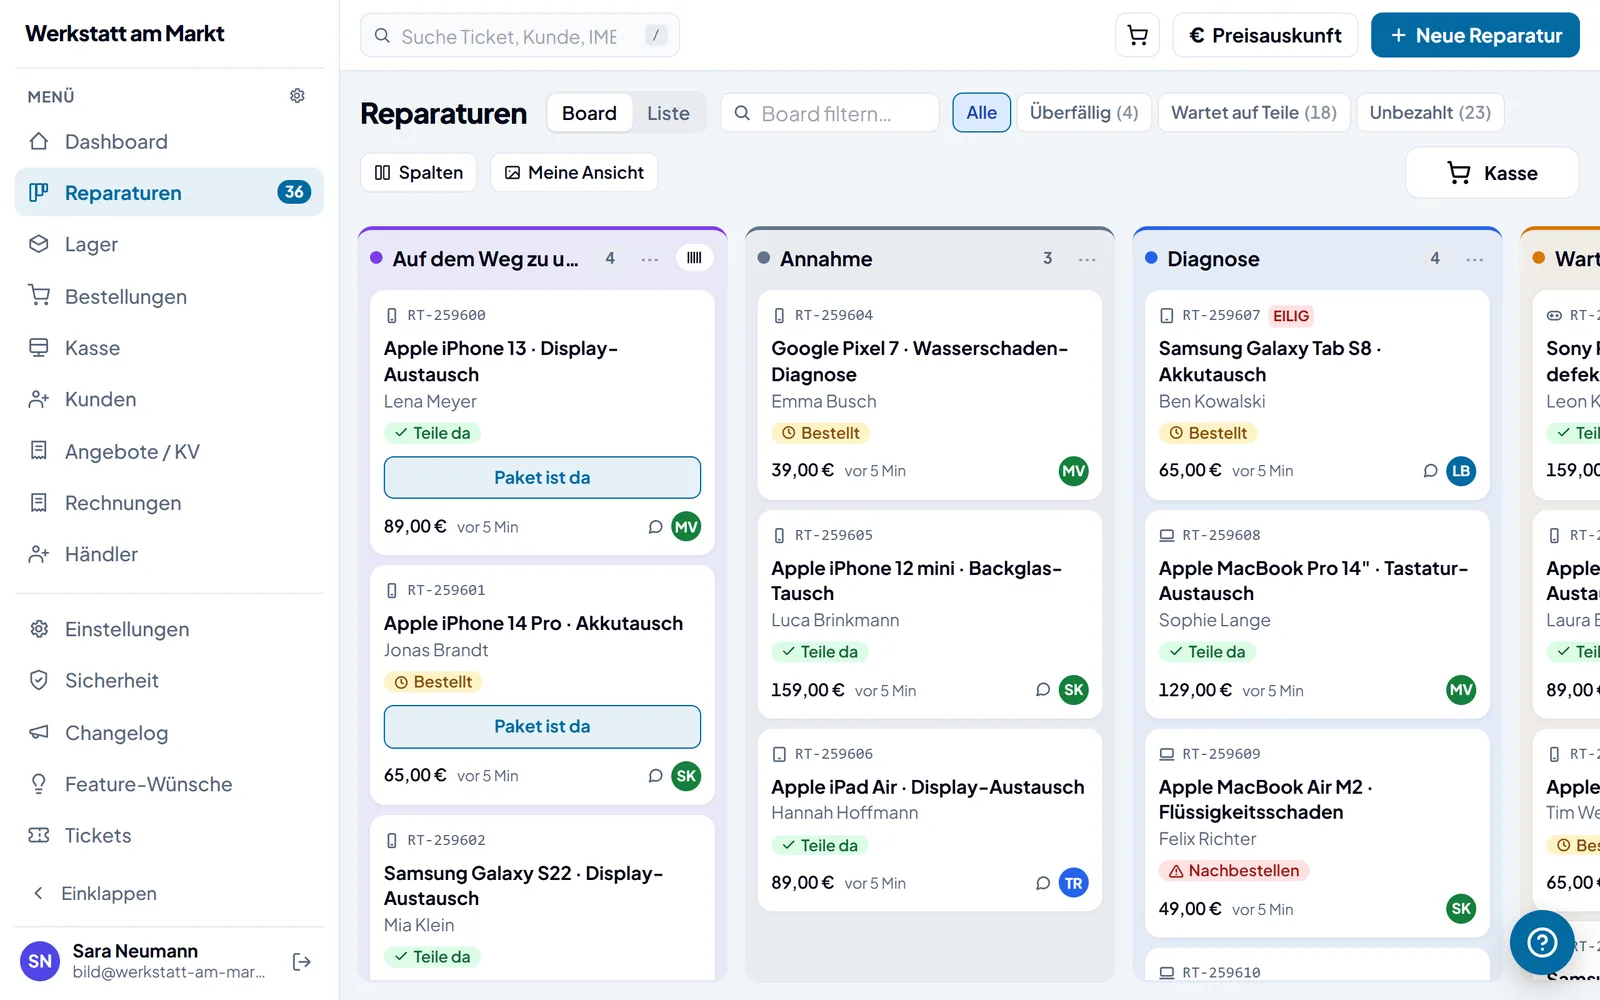This screenshot has height=1000, width=1600.
Task: Open Bestellungen in the sidebar
Action: click(x=169, y=297)
